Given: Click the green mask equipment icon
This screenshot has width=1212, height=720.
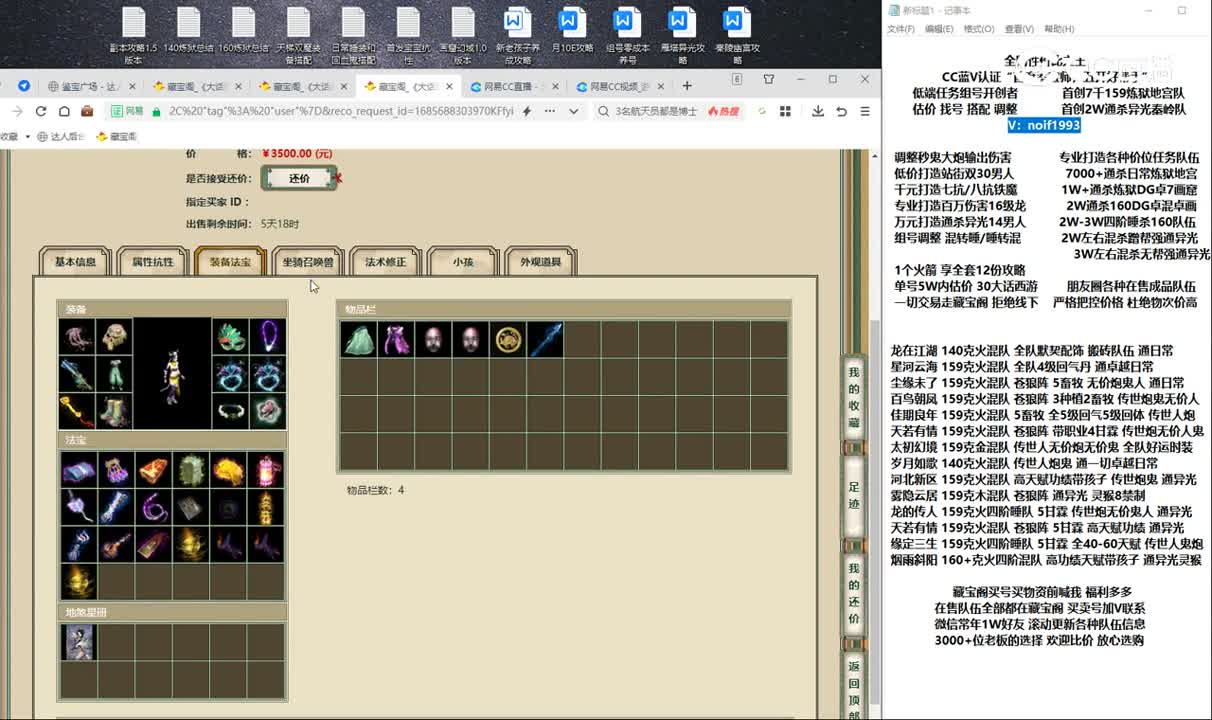Looking at the screenshot, I should [x=231, y=337].
